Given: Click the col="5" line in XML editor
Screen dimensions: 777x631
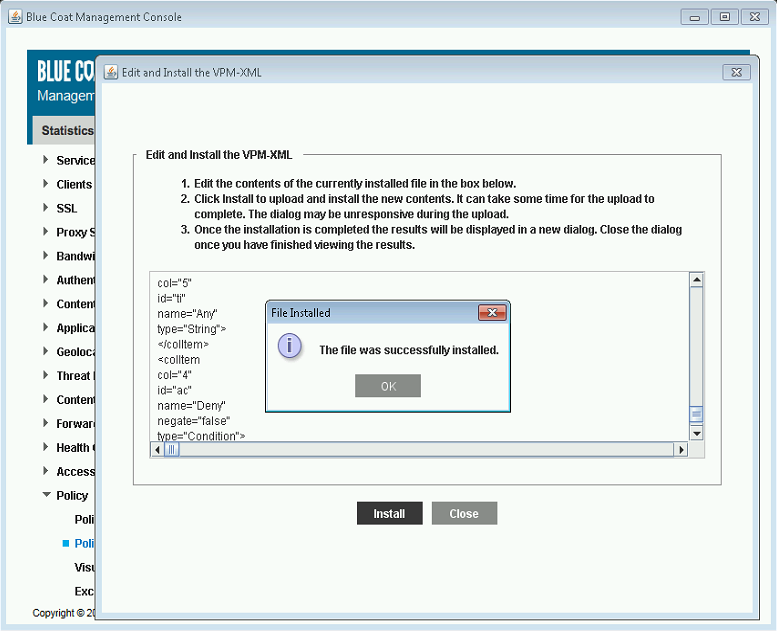Looking at the screenshot, I should (x=174, y=283).
